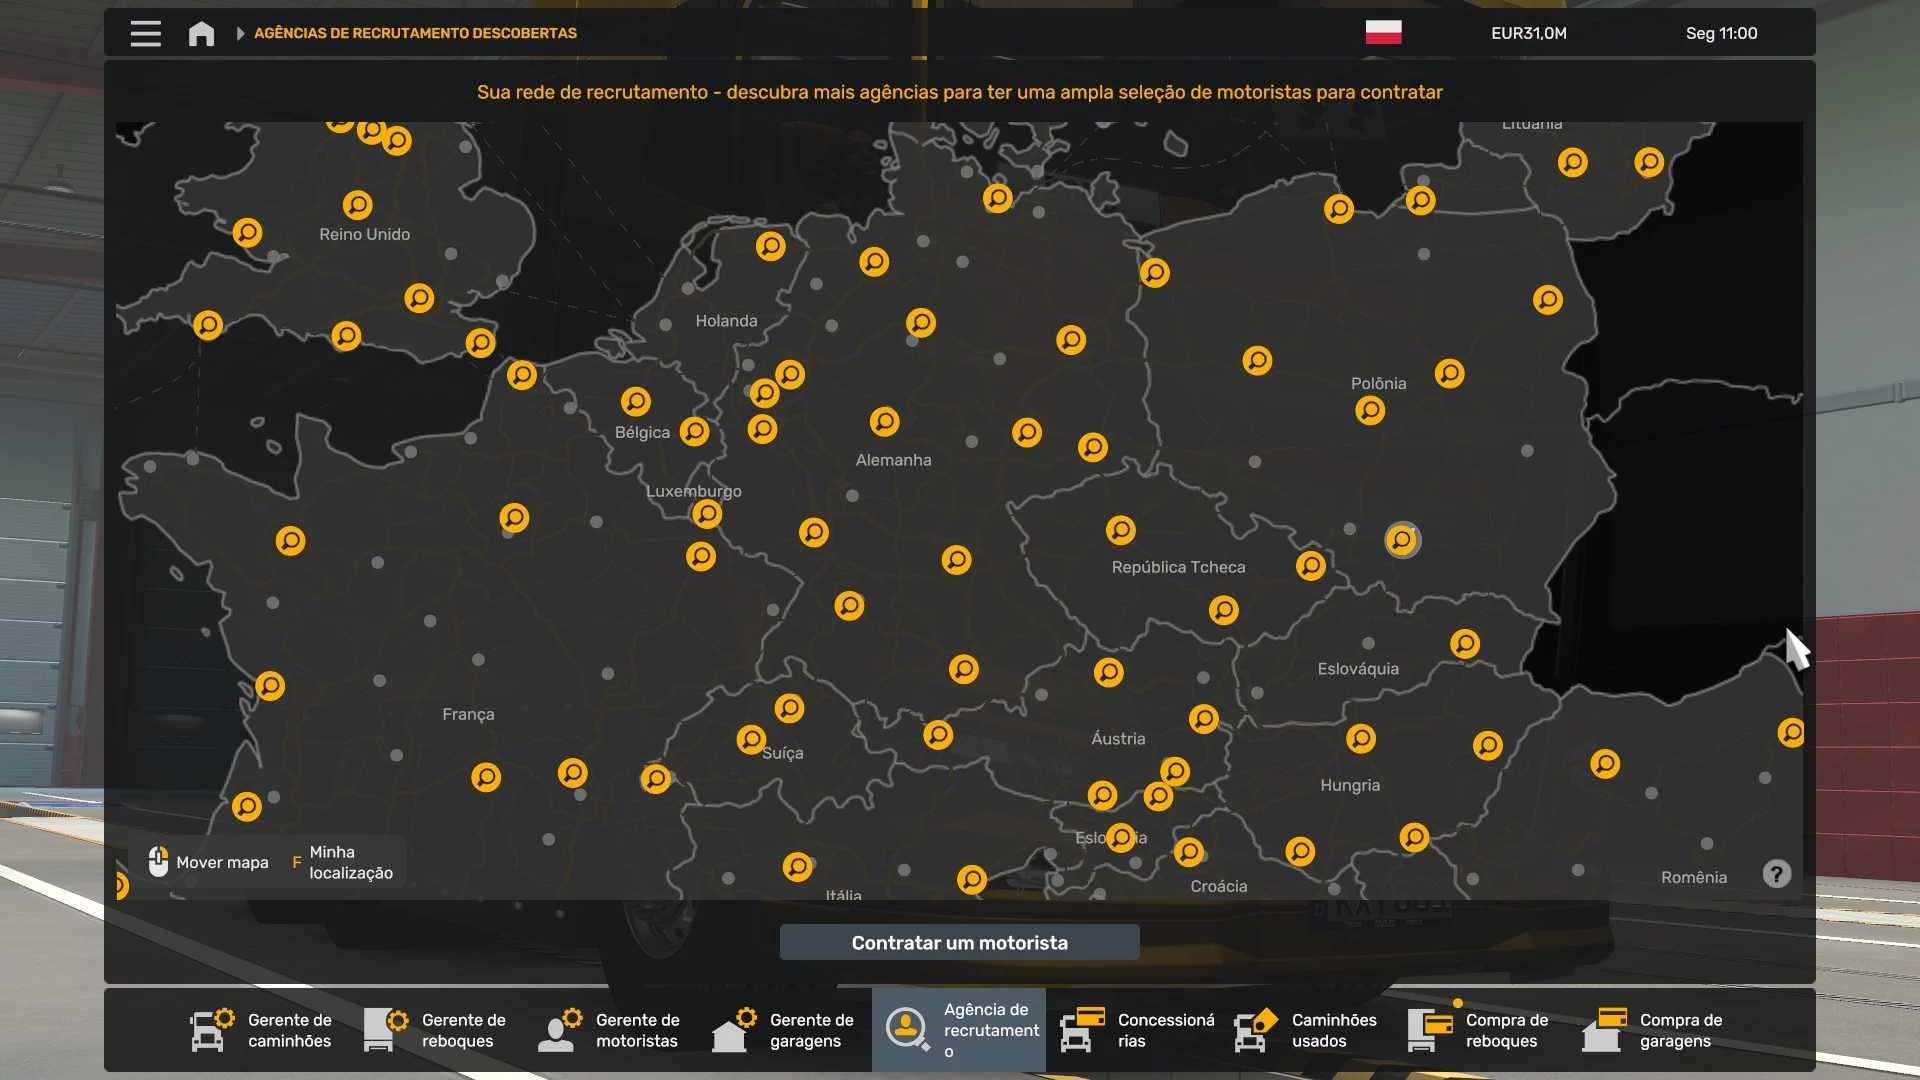Select agency marker above Reino Unido label

357,205
